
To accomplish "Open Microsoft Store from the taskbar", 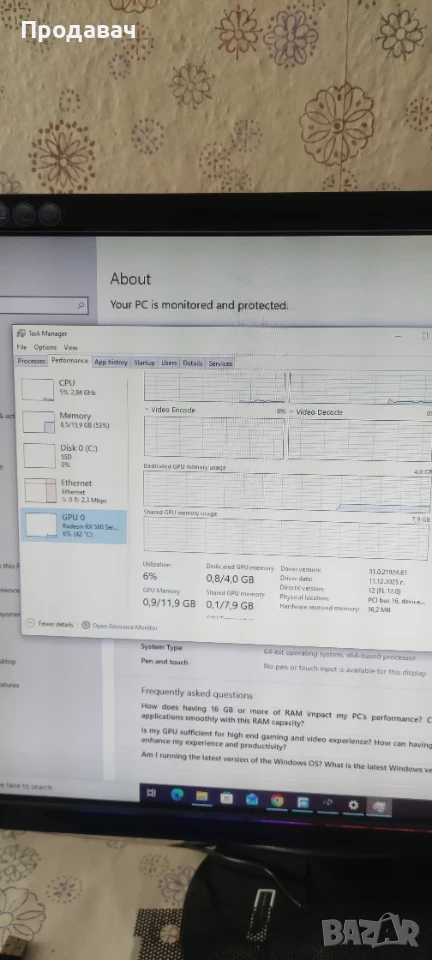I will (x=226, y=798).
